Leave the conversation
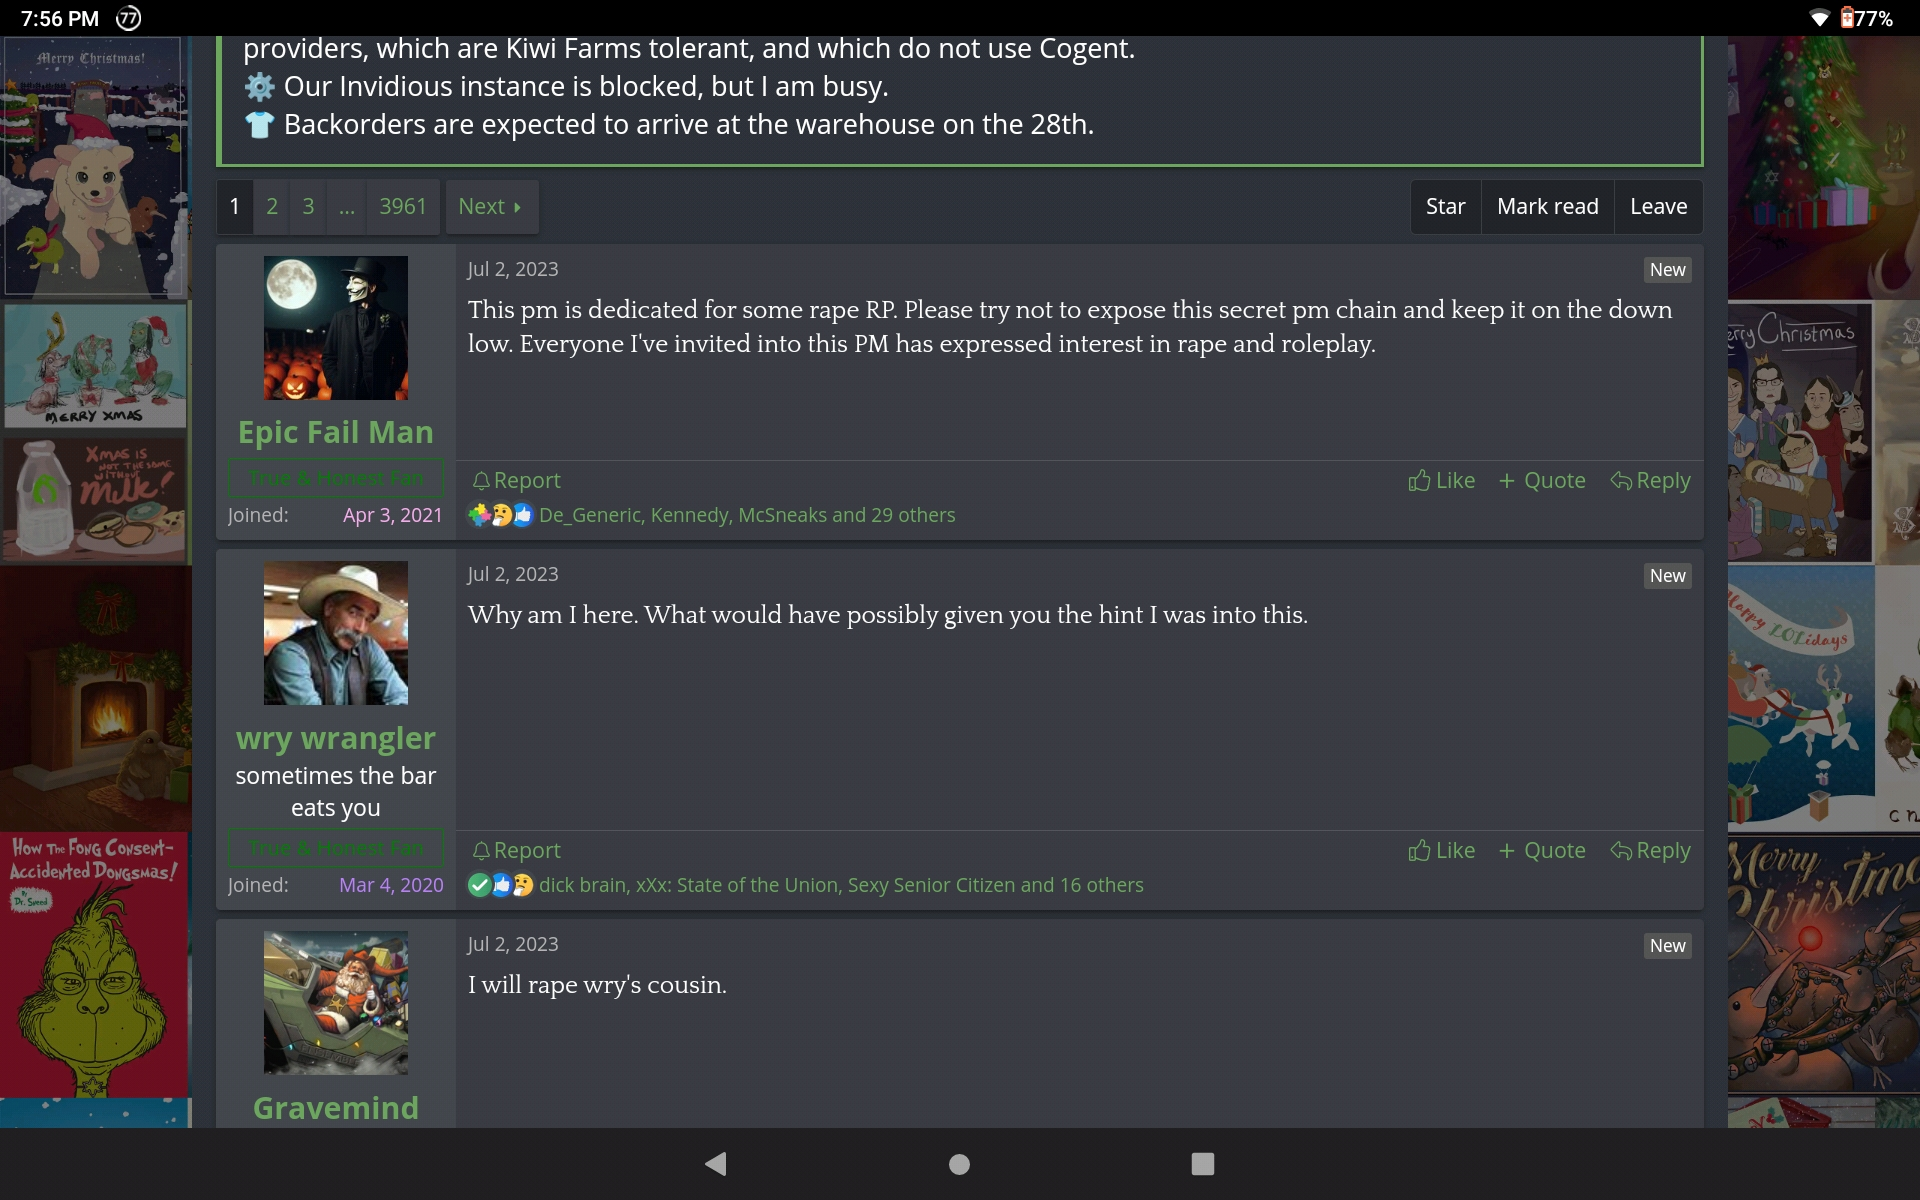Screen dimensions: 1920x1200 [1658, 207]
